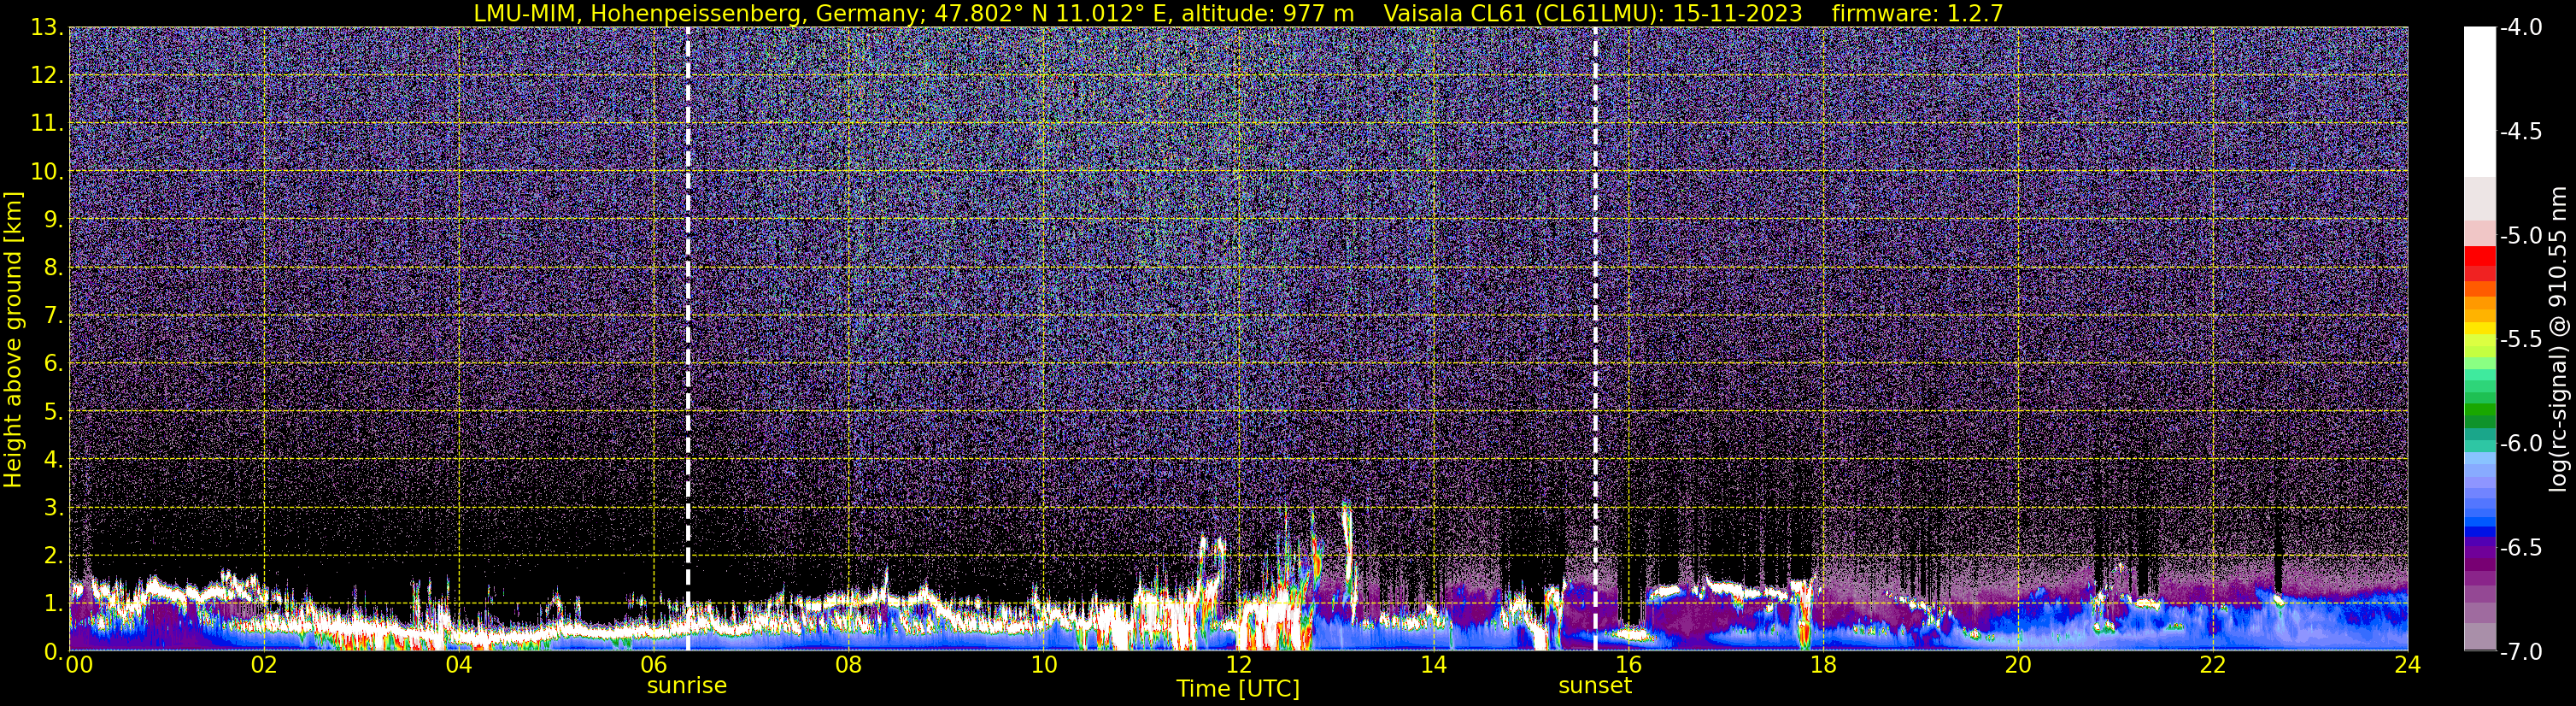The width and height of the screenshot is (2576, 706).
Task: Select the white dashed sunset marker line
Action: click(1595, 338)
